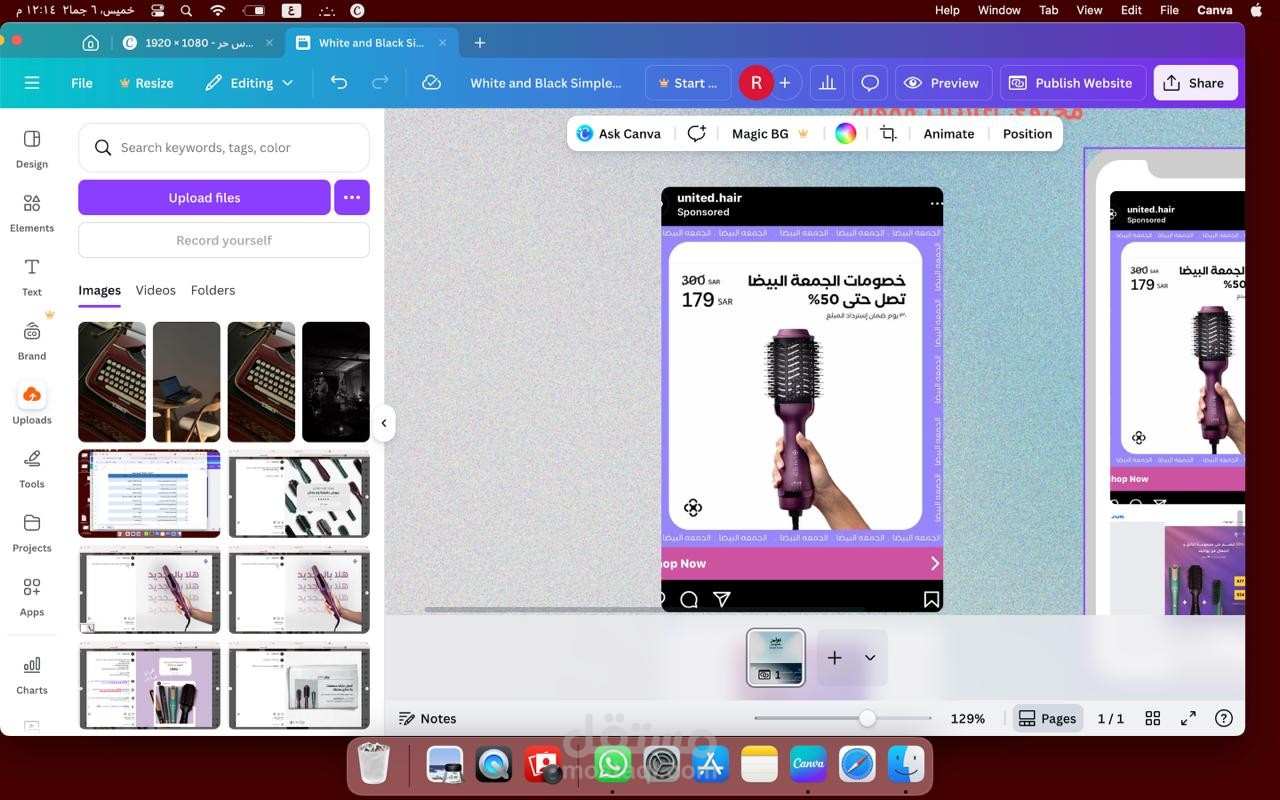Open File menu in Canva toolbar
The image size is (1280, 800).
(x=82, y=83)
